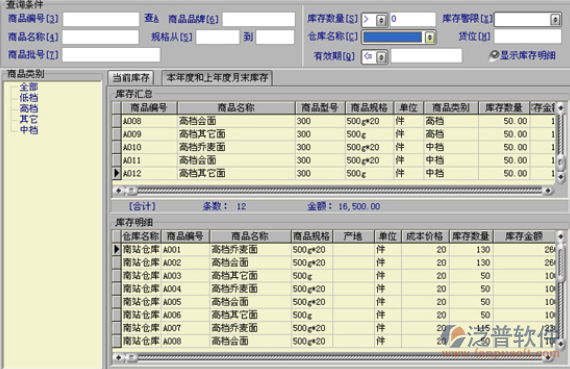The width and height of the screenshot is (570, 369).
Task: Select 全部 in the category tree
Action: (x=29, y=87)
